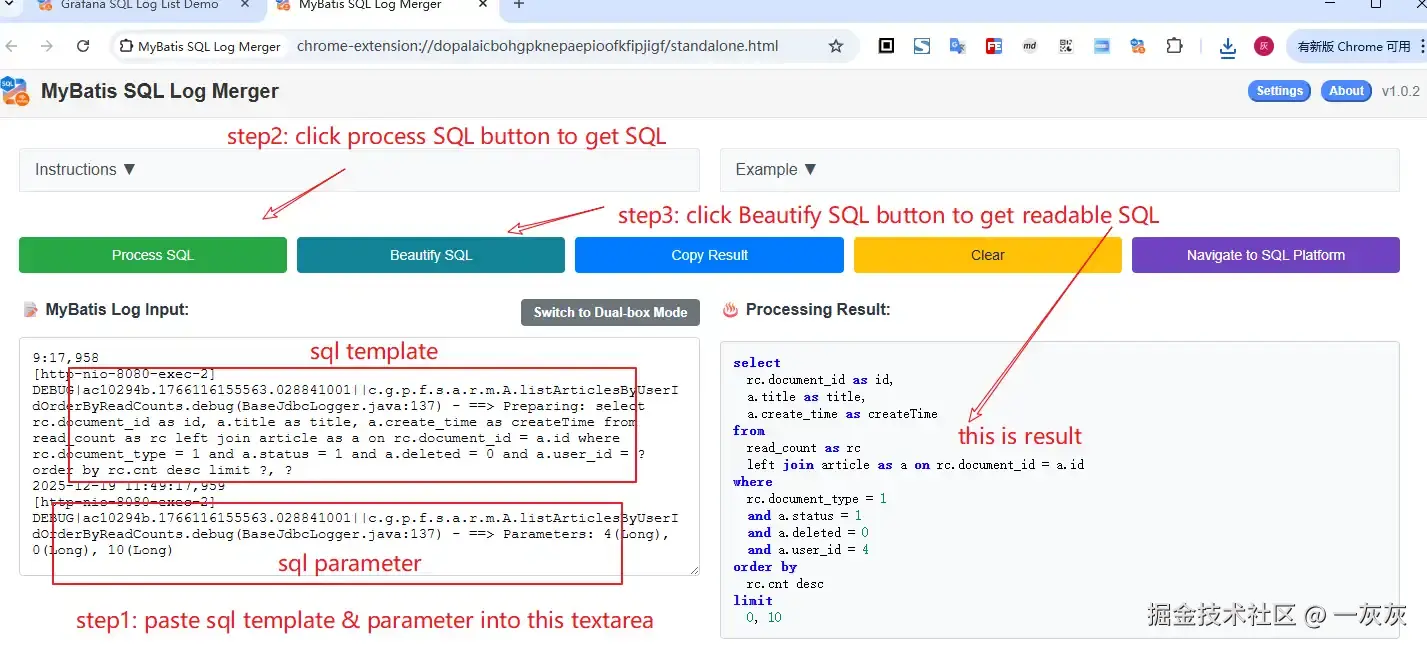This screenshot has height=648, width=1427.
Task: Open the red profile avatar
Action: [x=1264, y=46]
